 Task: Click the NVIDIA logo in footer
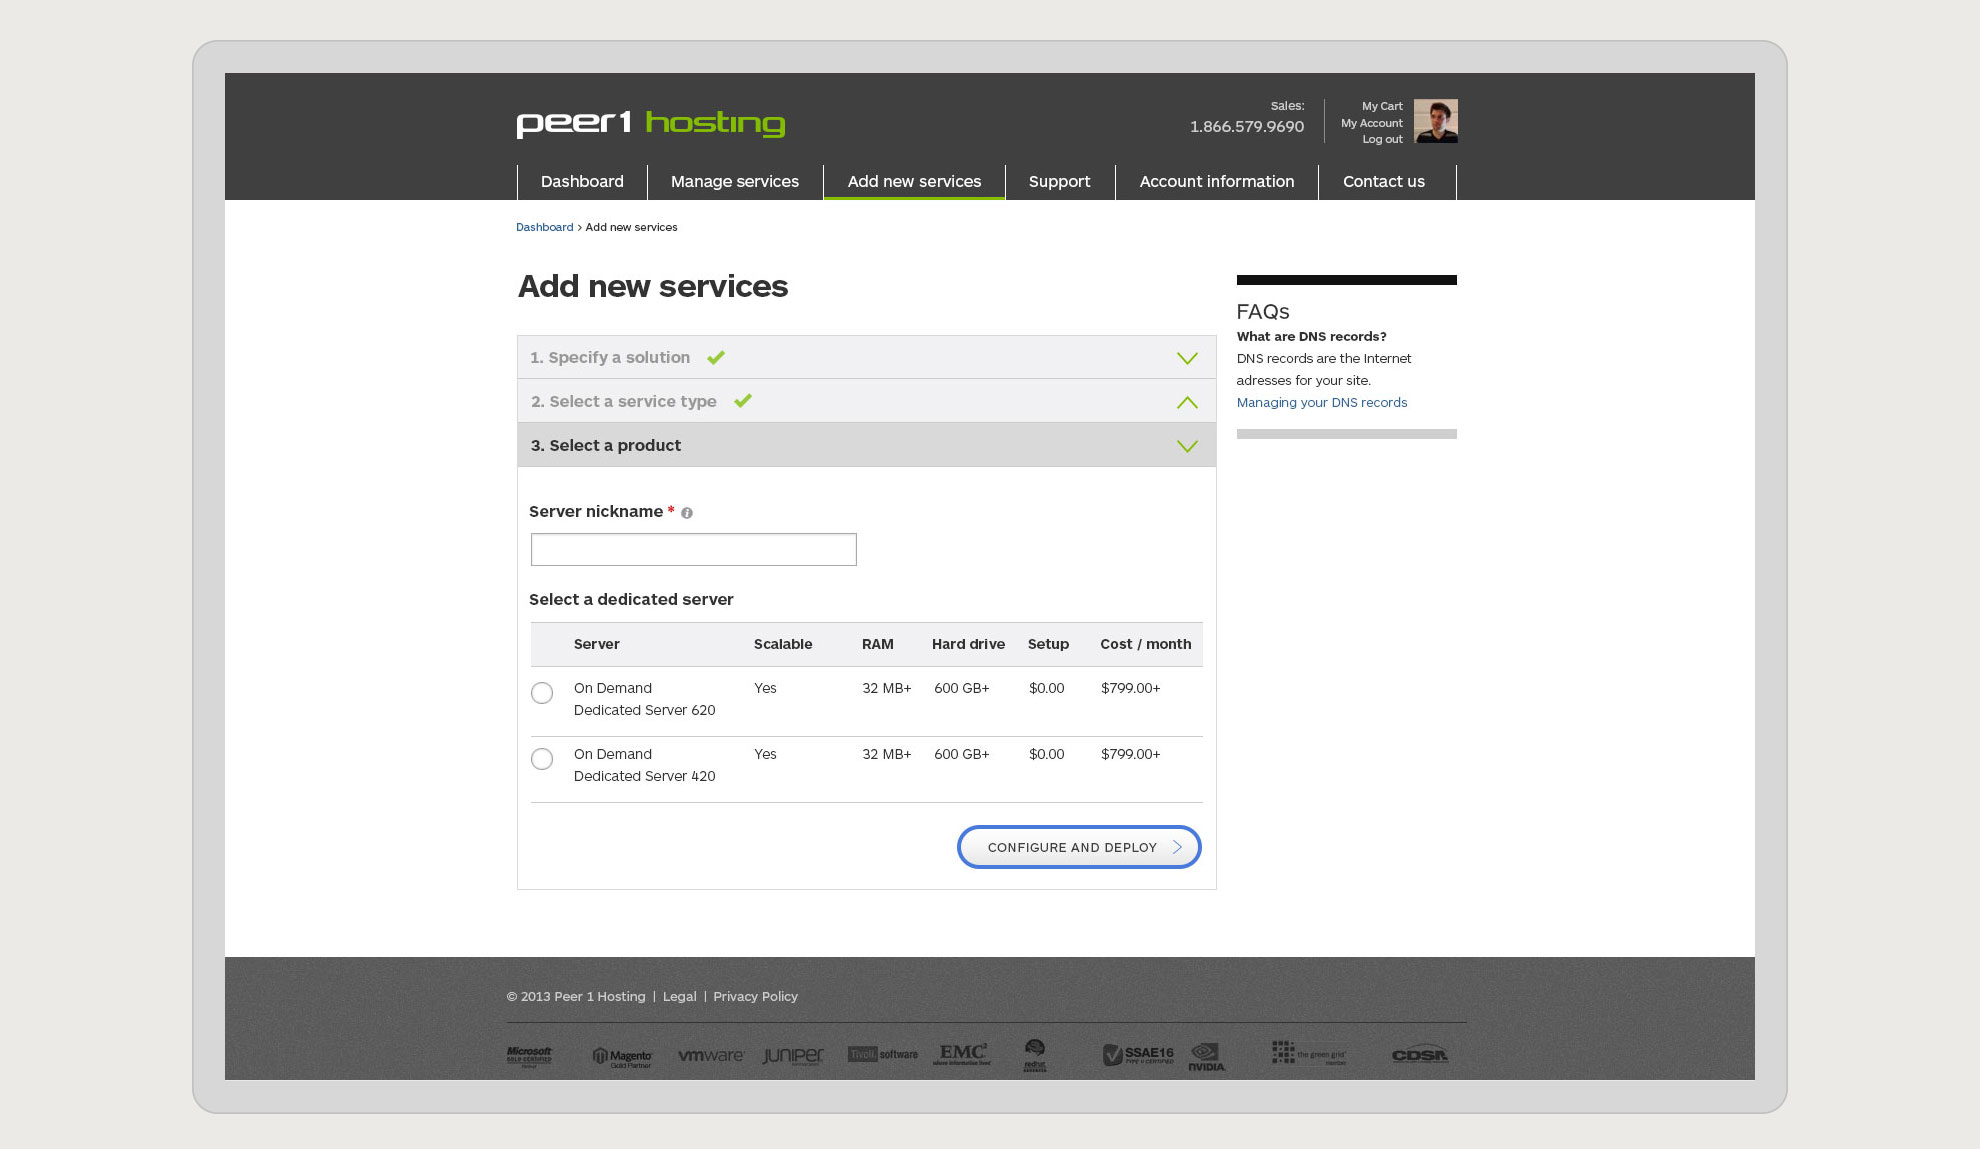[x=1207, y=1057]
